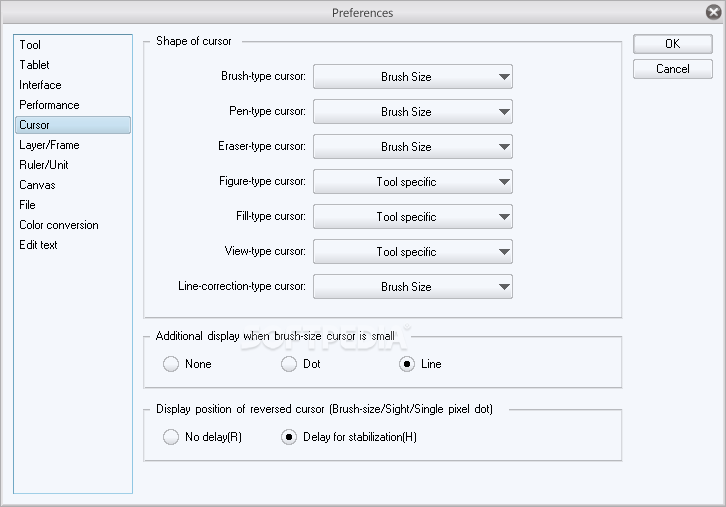The width and height of the screenshot is (726, 507).
Task: Select None for additional cursor display
Action: [x=171, y=364]
